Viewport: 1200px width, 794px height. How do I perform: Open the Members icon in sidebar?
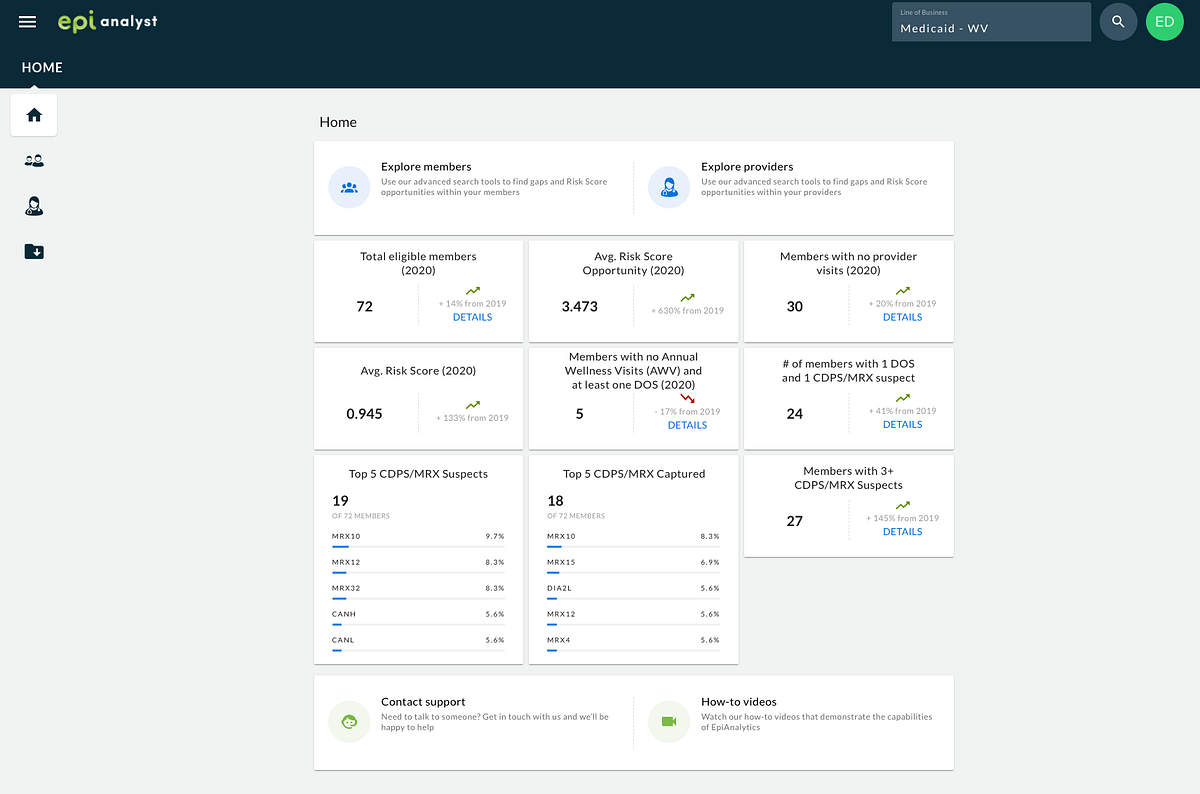(x=34, y=160)
